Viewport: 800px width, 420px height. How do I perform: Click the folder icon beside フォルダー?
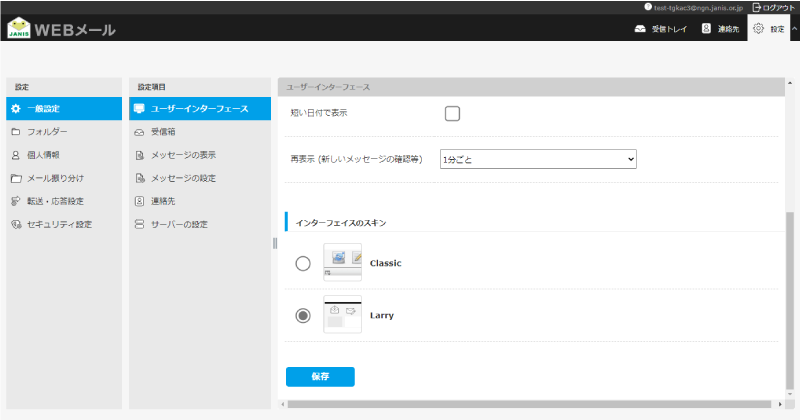coord(15,132)
